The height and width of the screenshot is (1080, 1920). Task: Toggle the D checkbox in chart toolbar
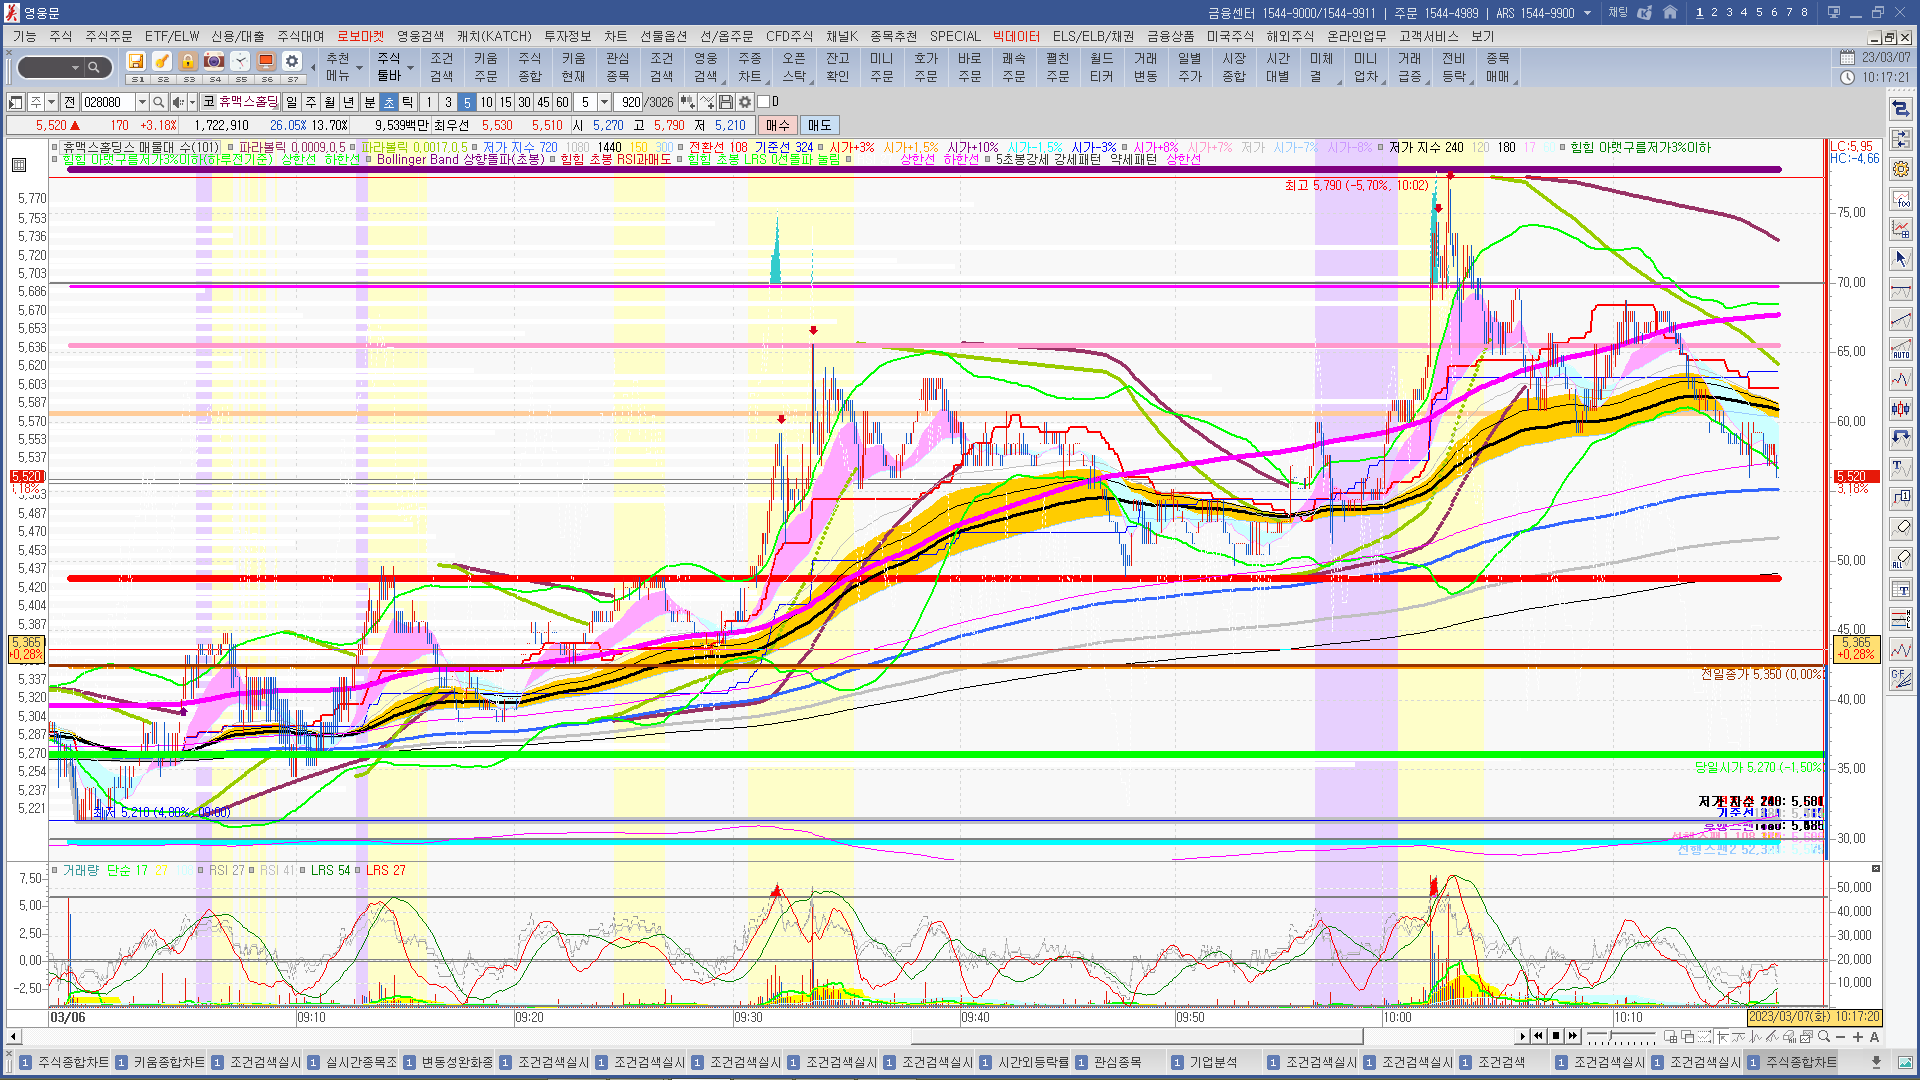click(x=764, y=102)
